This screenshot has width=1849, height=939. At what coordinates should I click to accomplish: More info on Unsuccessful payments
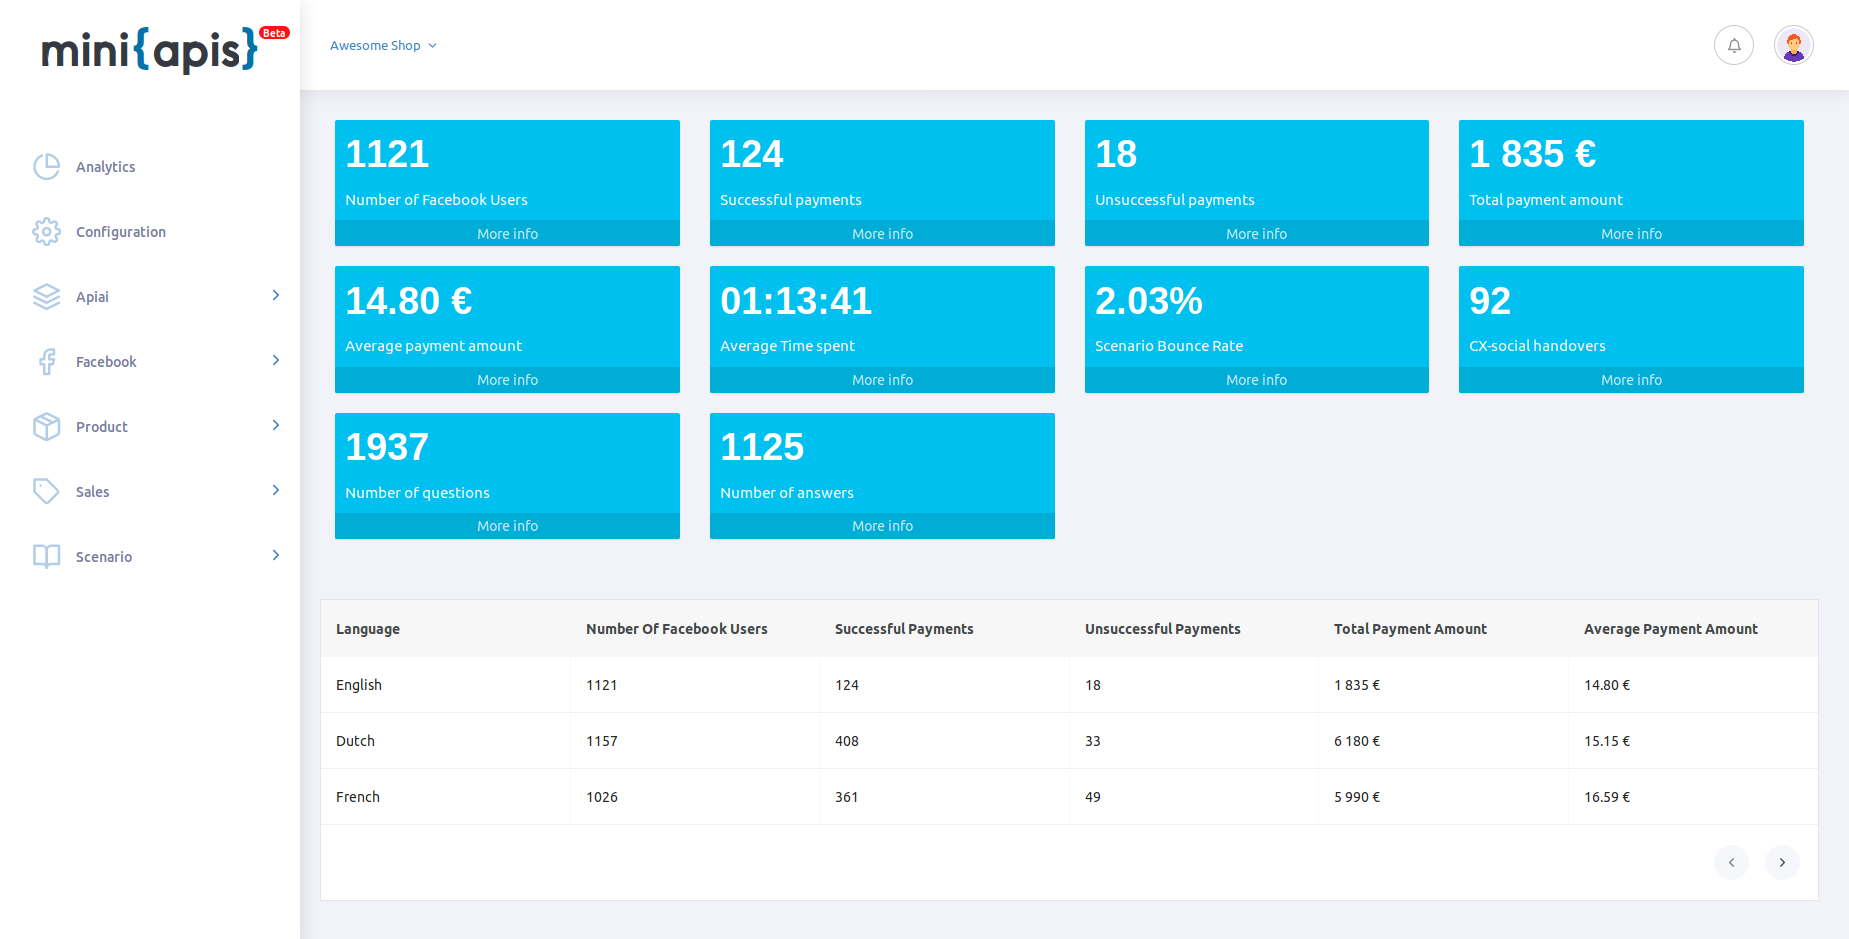click(x=1257, y=233)
